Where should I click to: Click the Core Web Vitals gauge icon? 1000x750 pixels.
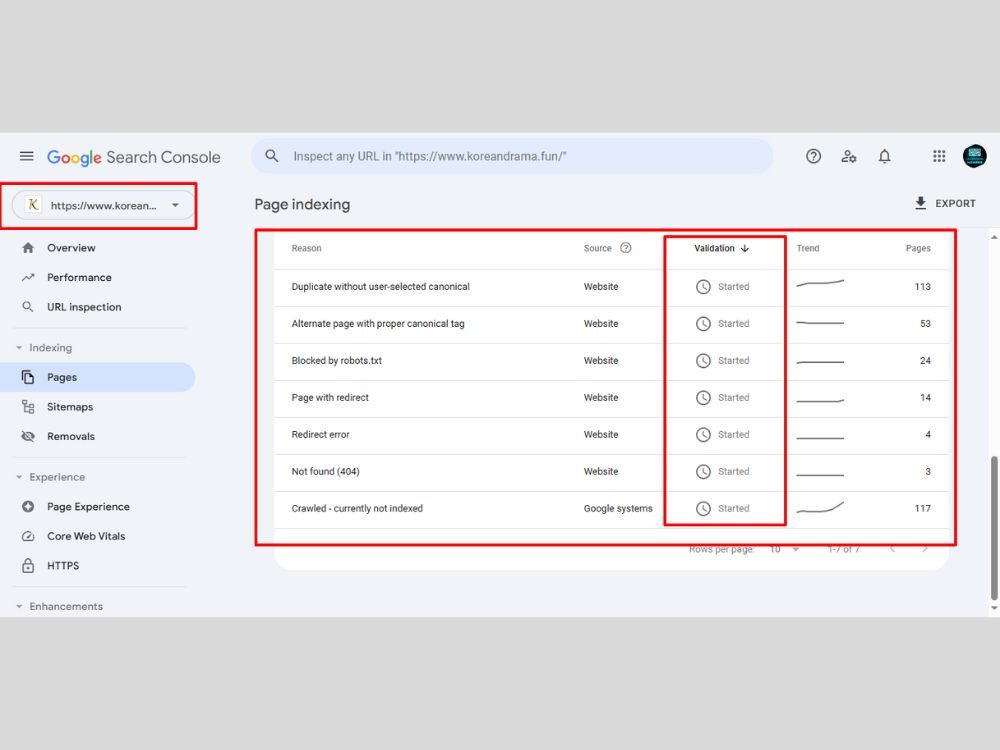point(27,536)
